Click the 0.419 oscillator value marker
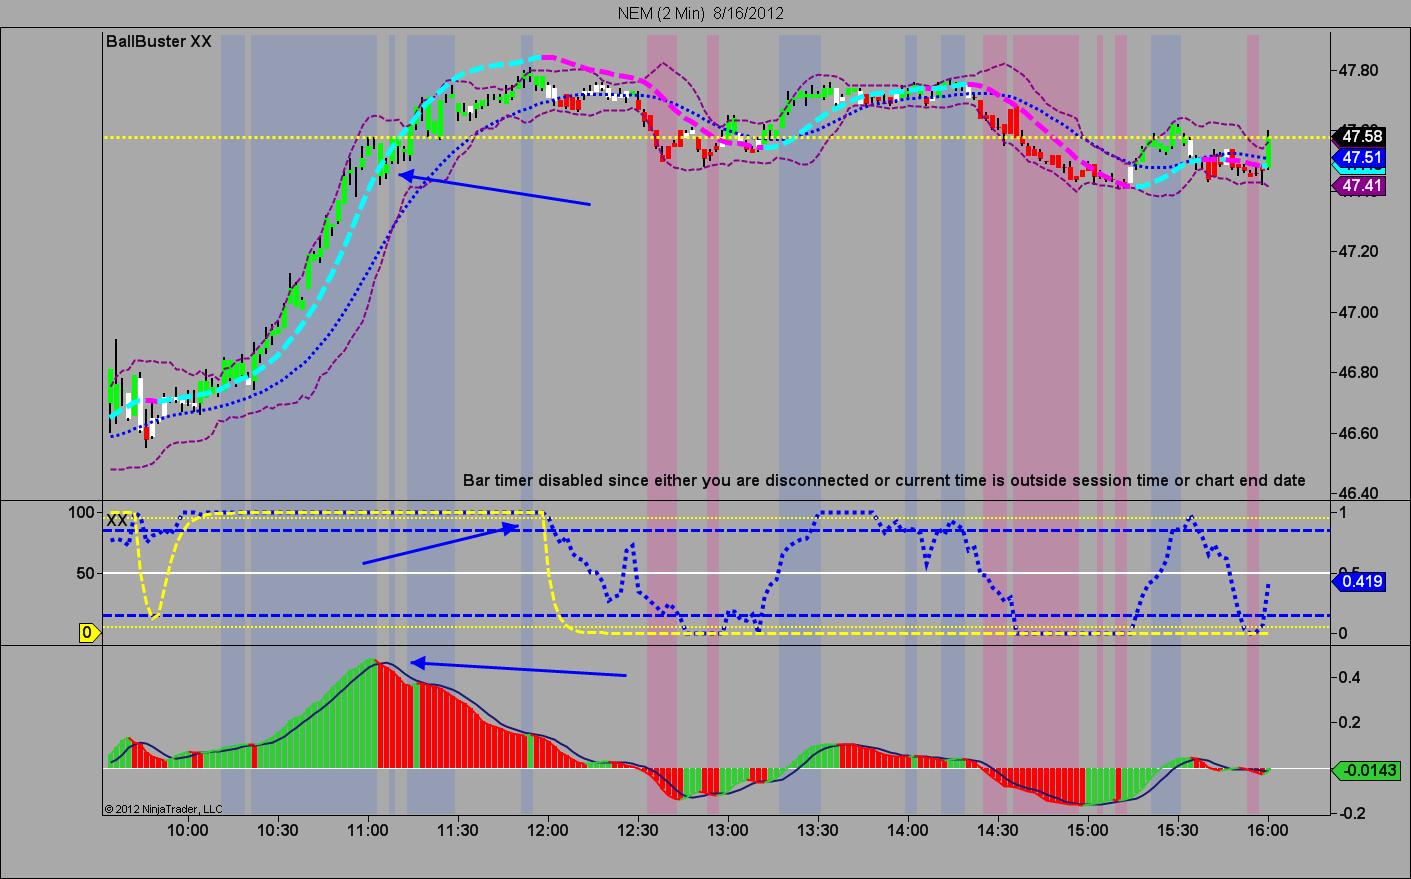 click(x=1361, y=581)
